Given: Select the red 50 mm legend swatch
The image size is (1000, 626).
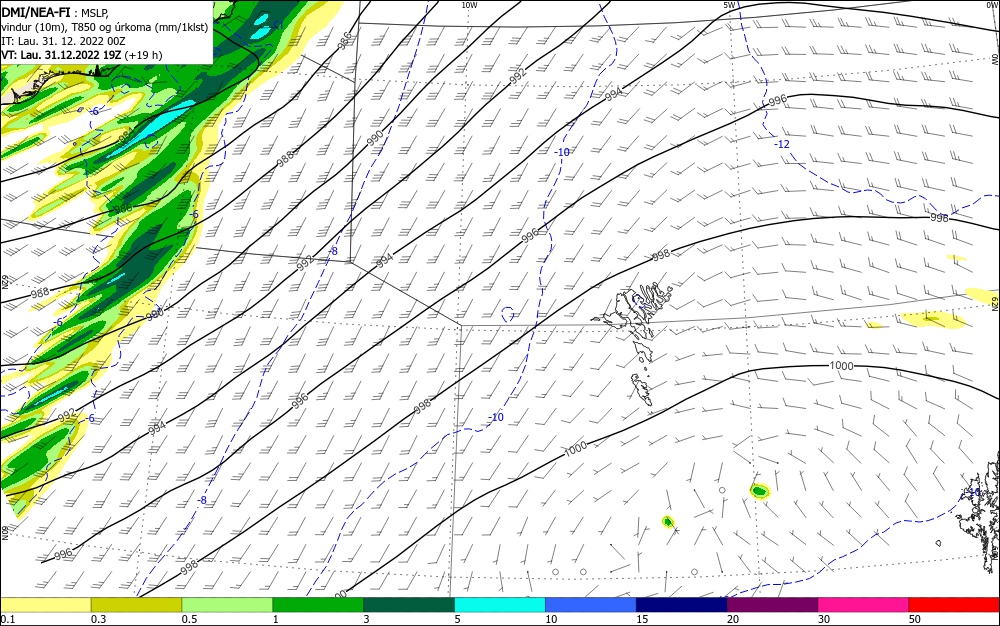Looking at the screenshot, I should pyautogui.click(x=954, y=605).
